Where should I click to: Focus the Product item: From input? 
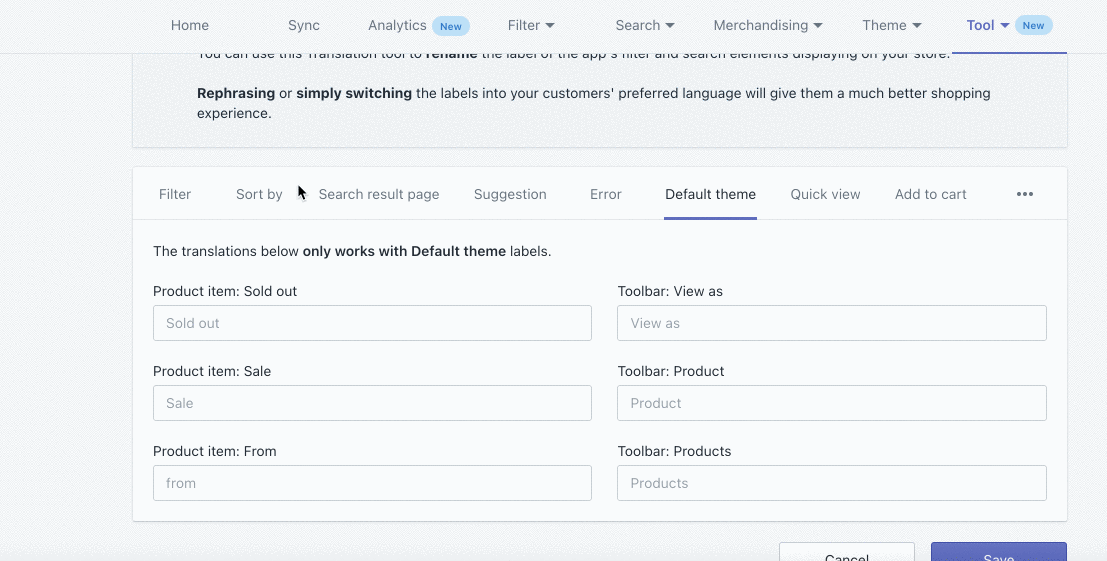pyautogui.click(x=372, y=483)
